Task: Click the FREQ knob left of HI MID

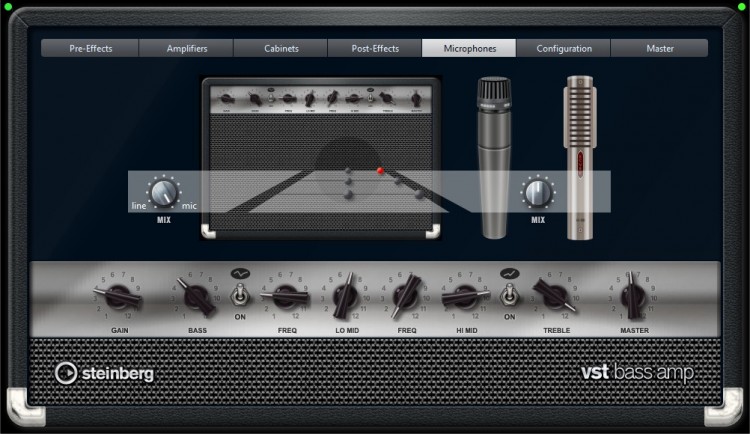Action: (x=406, y=297)
